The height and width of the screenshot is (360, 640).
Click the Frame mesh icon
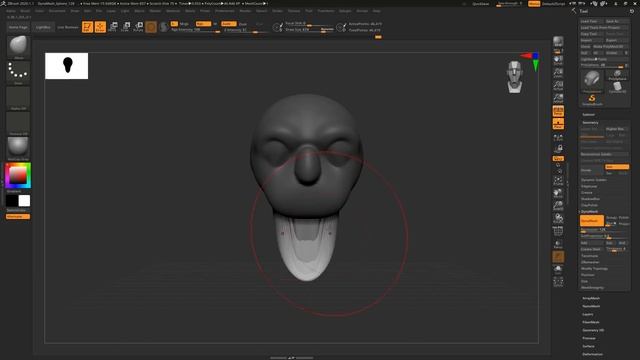click(x=558, y=180)
